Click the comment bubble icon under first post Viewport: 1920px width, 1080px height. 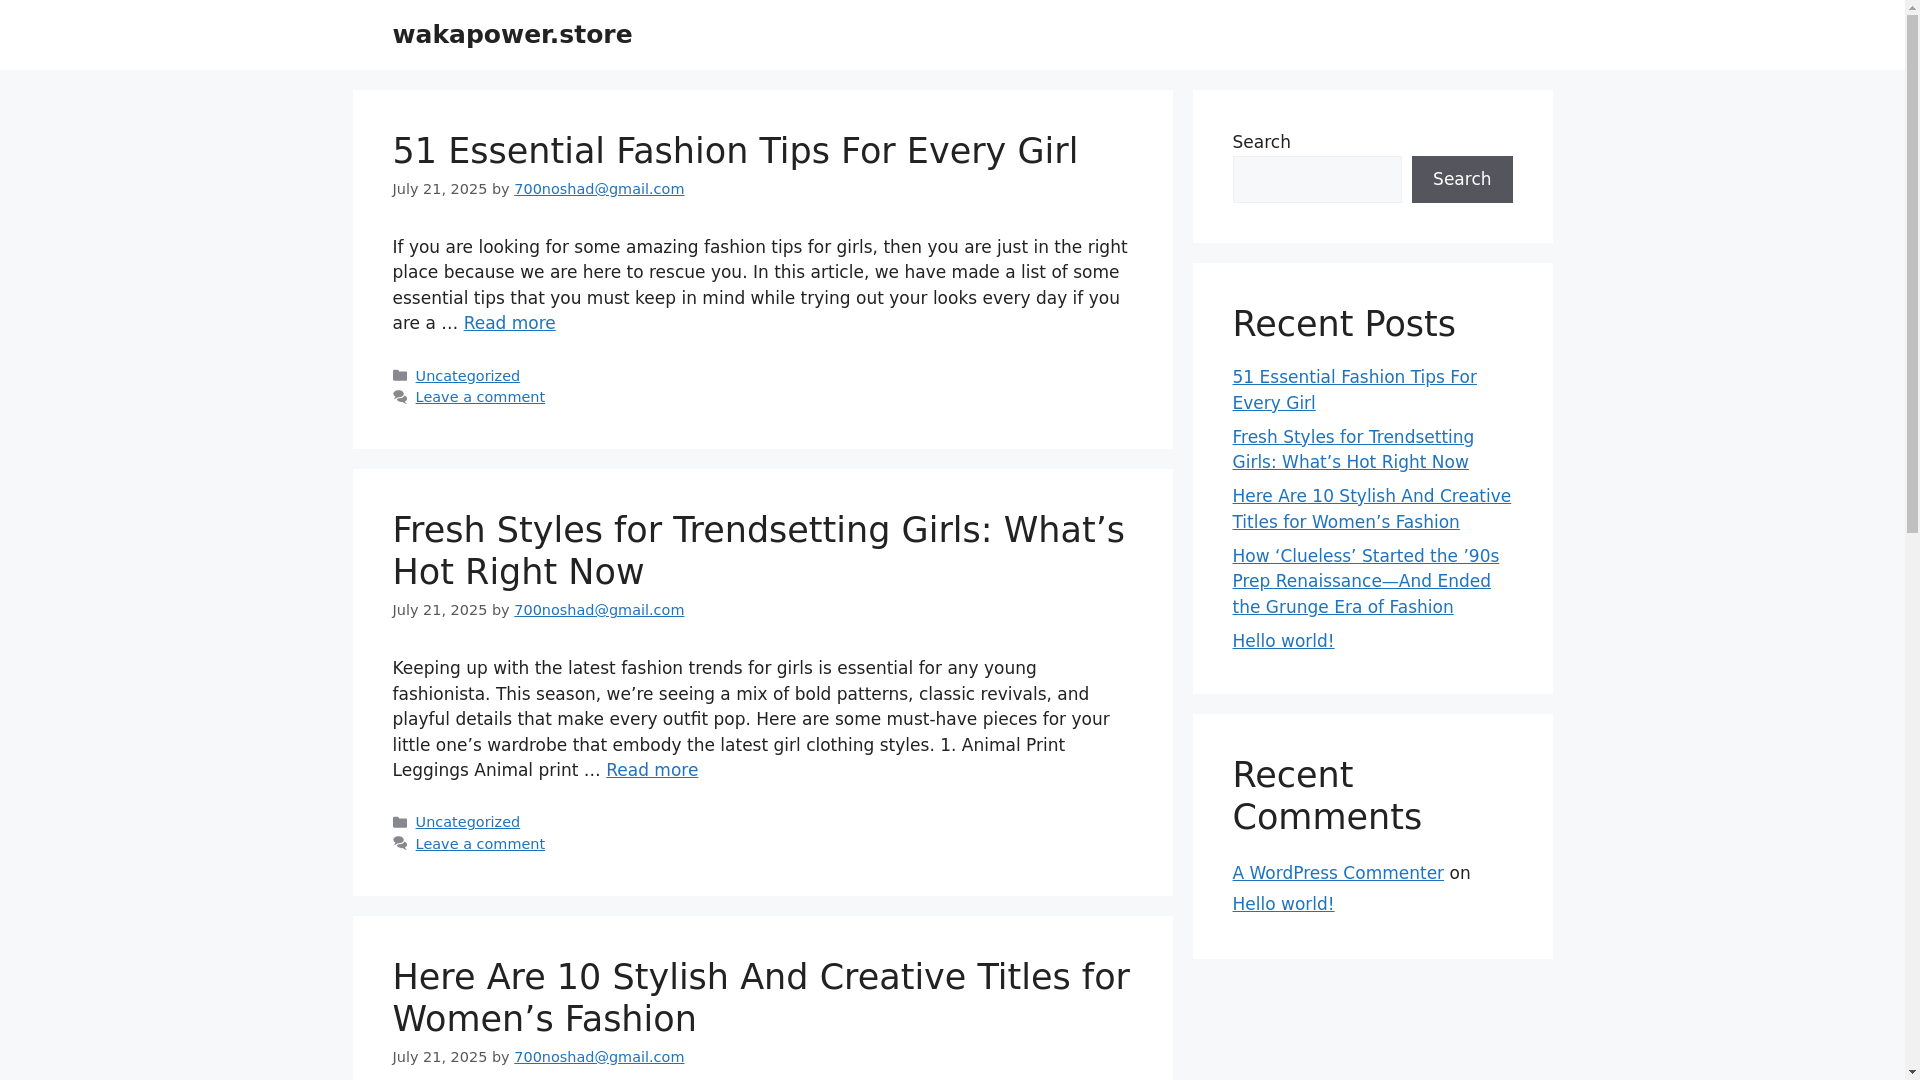400,397
